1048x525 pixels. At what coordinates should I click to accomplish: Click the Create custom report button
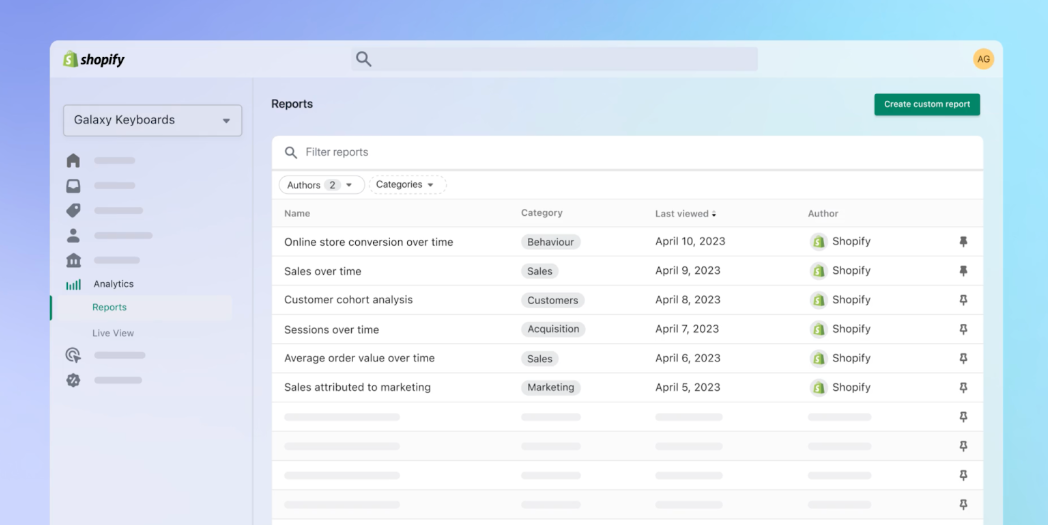point(927,104)
